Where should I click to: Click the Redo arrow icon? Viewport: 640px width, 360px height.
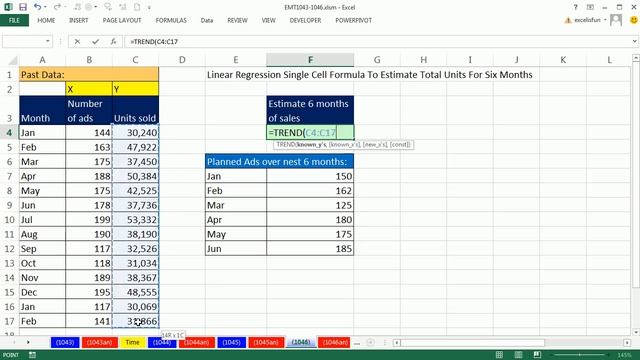click(57, 7)
